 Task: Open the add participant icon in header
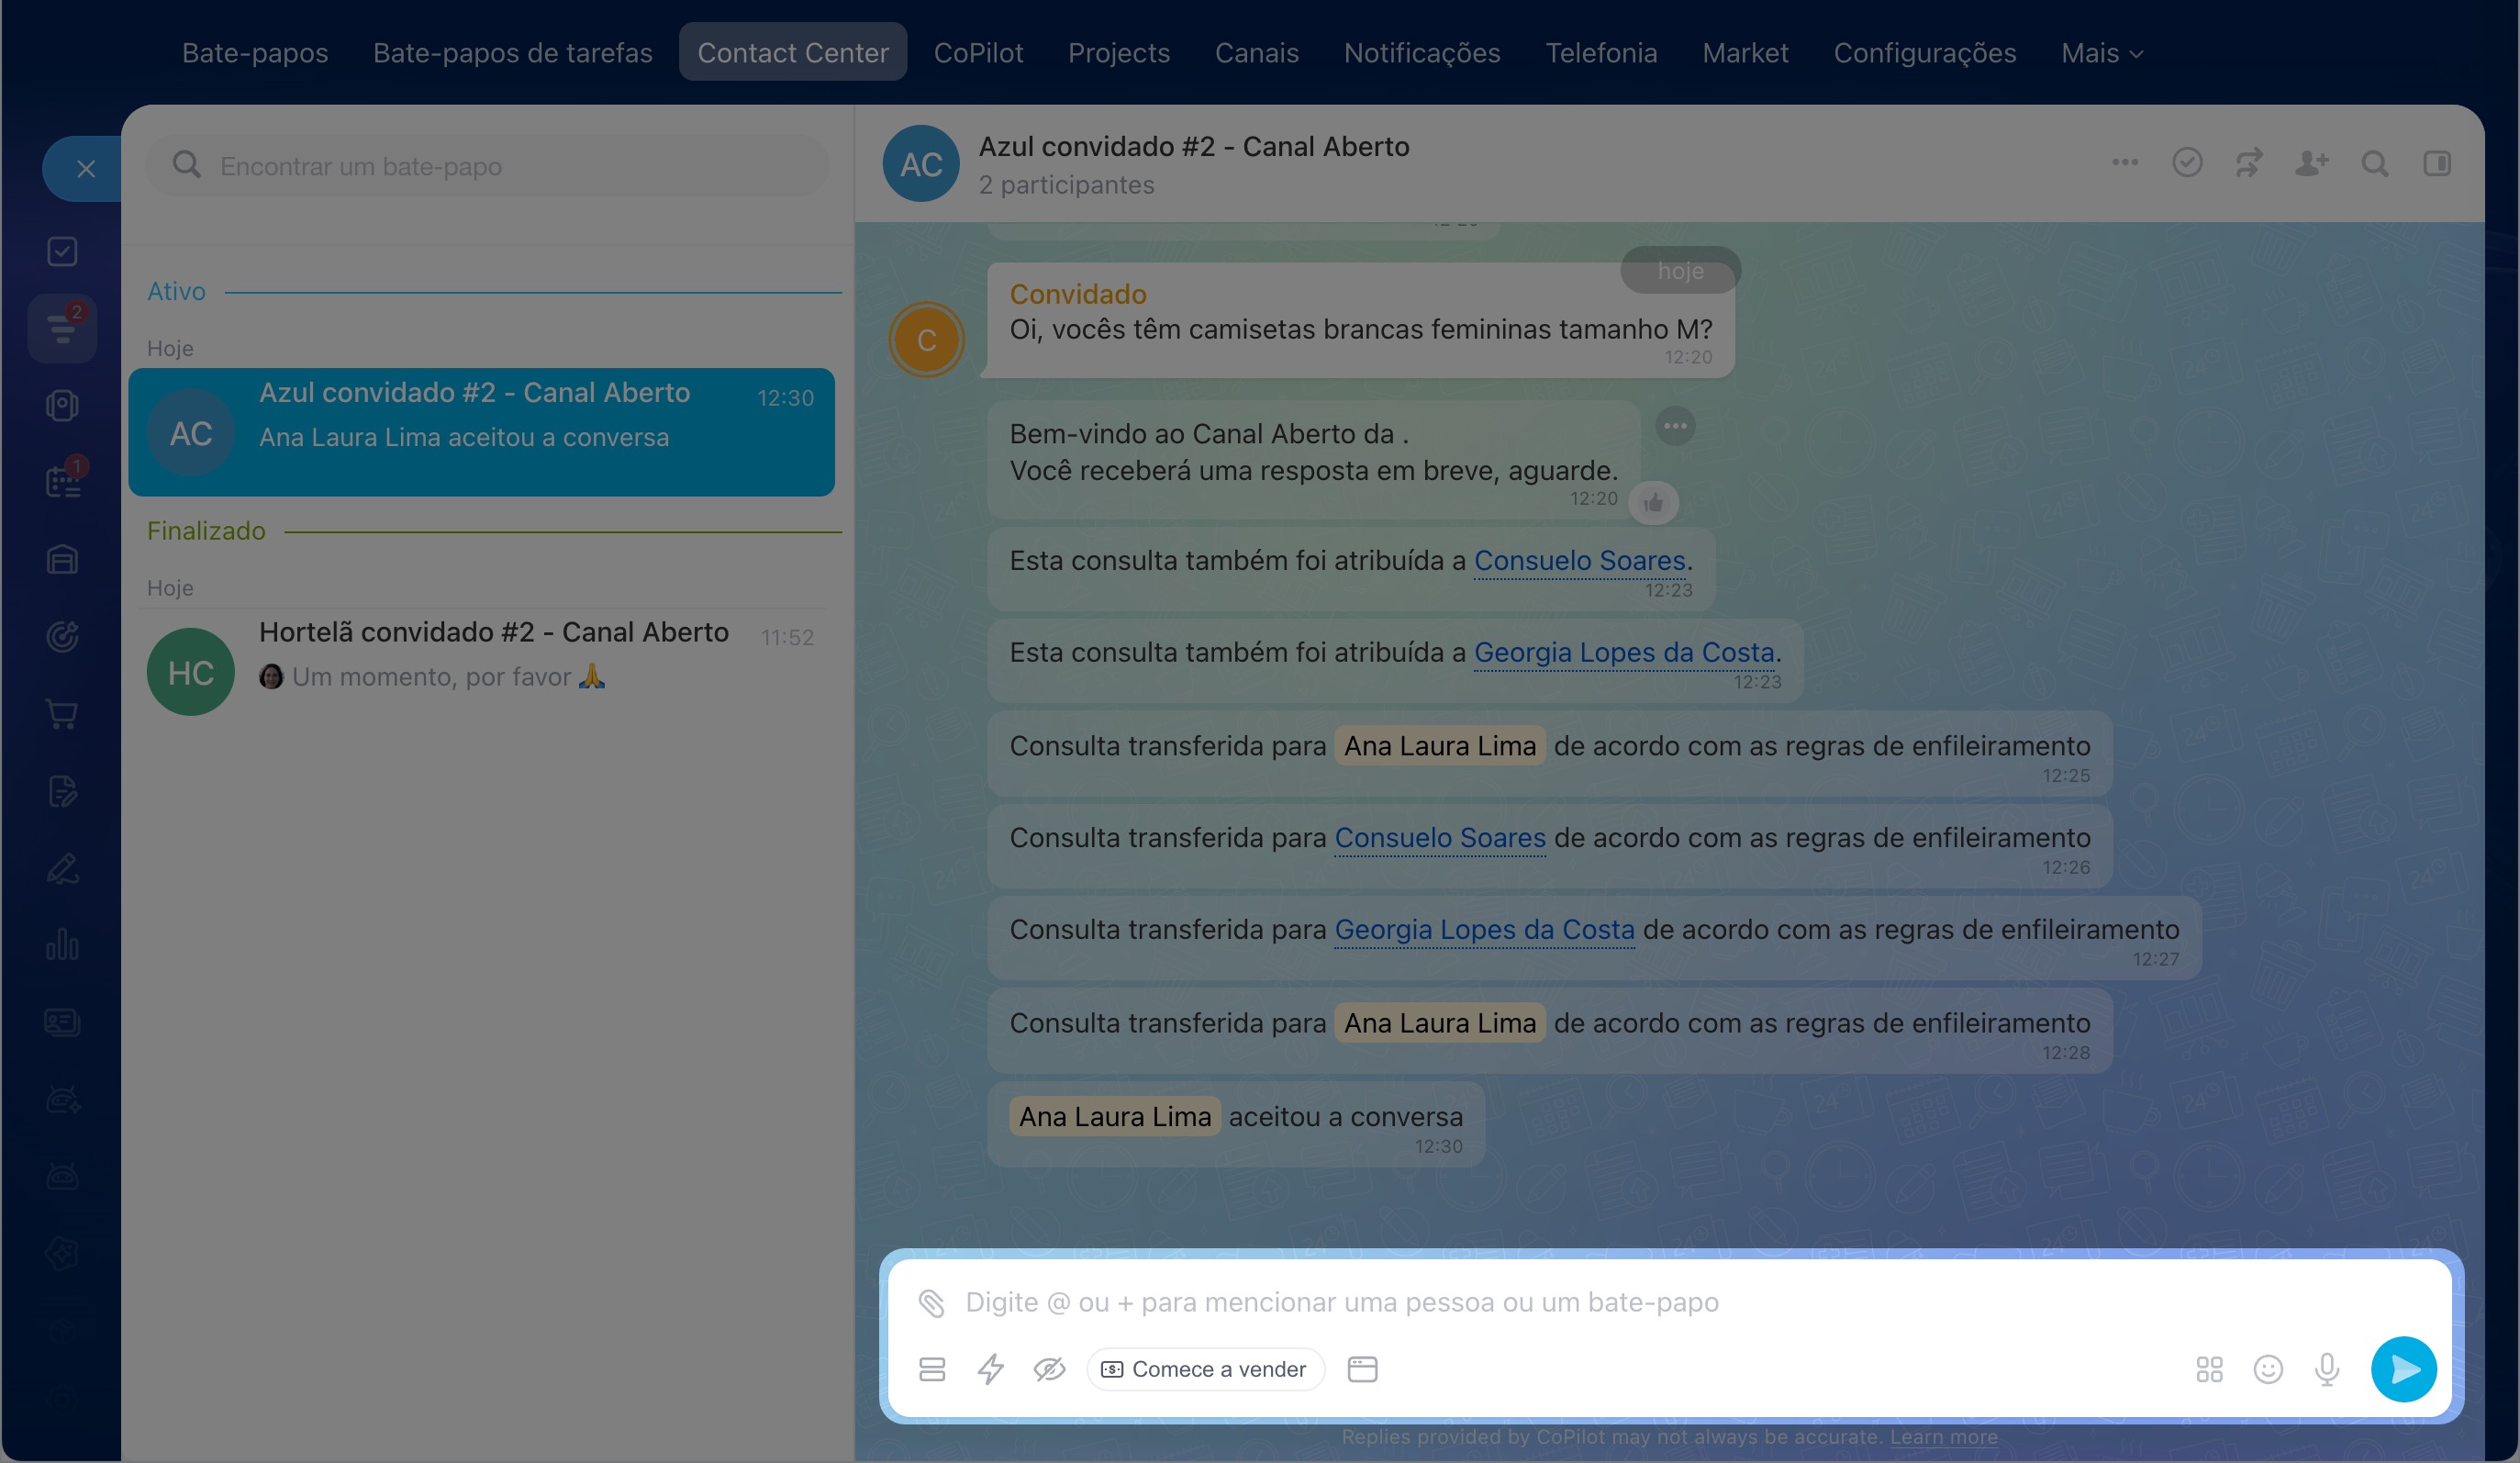tap(2312, 163)
